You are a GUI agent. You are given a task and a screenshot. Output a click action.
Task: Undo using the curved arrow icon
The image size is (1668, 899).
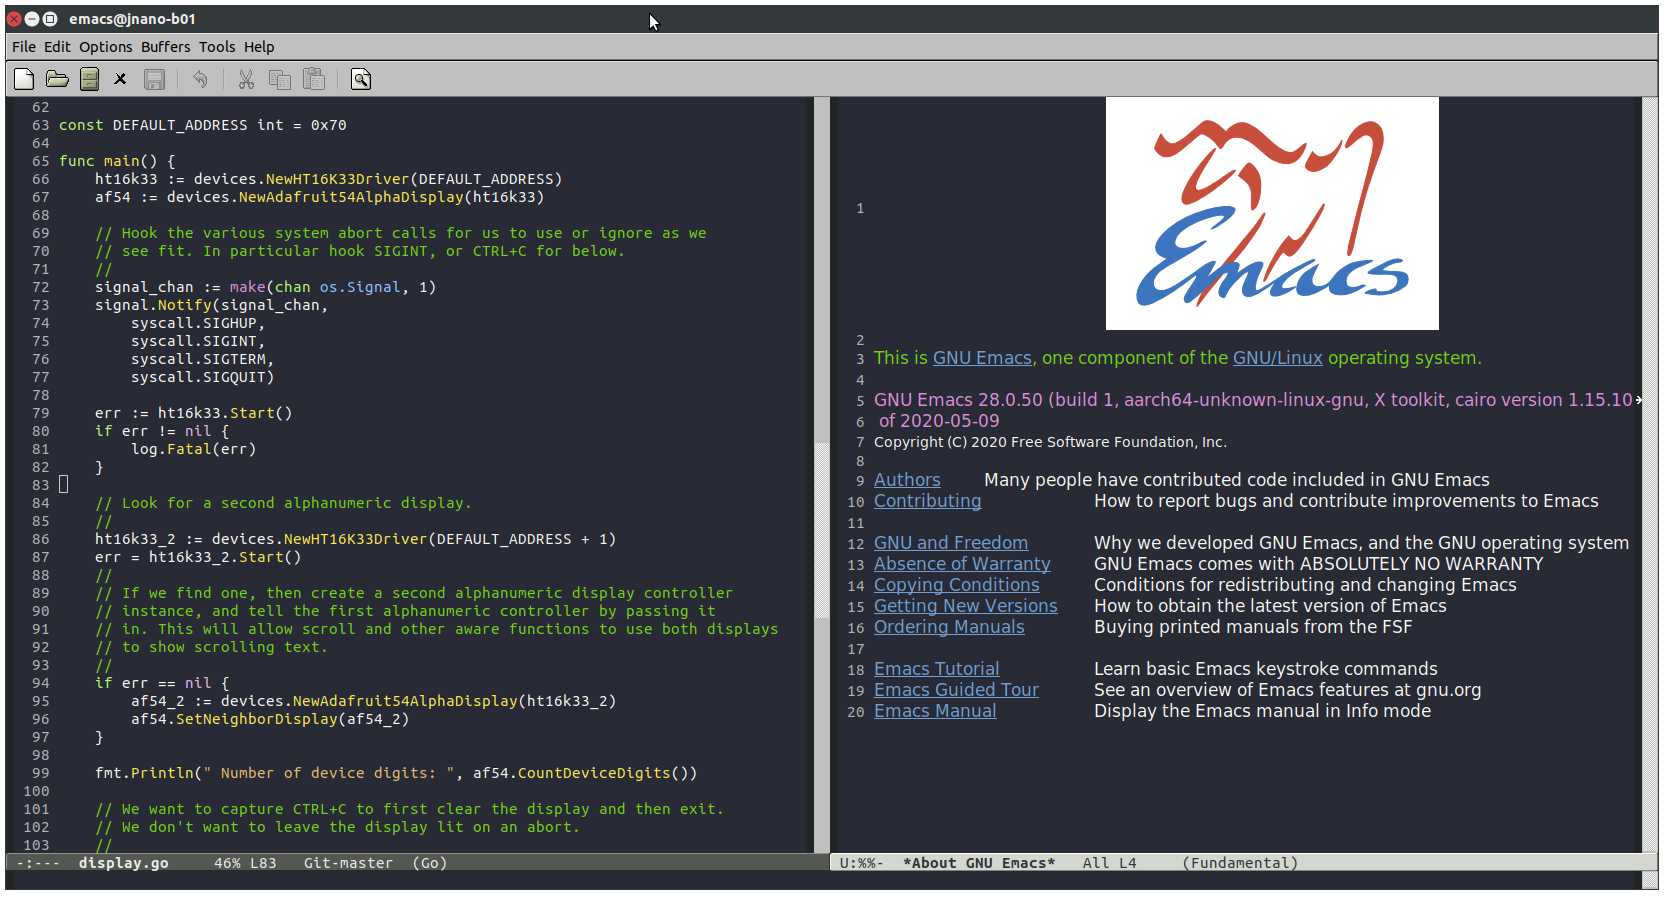pos(200,79)
